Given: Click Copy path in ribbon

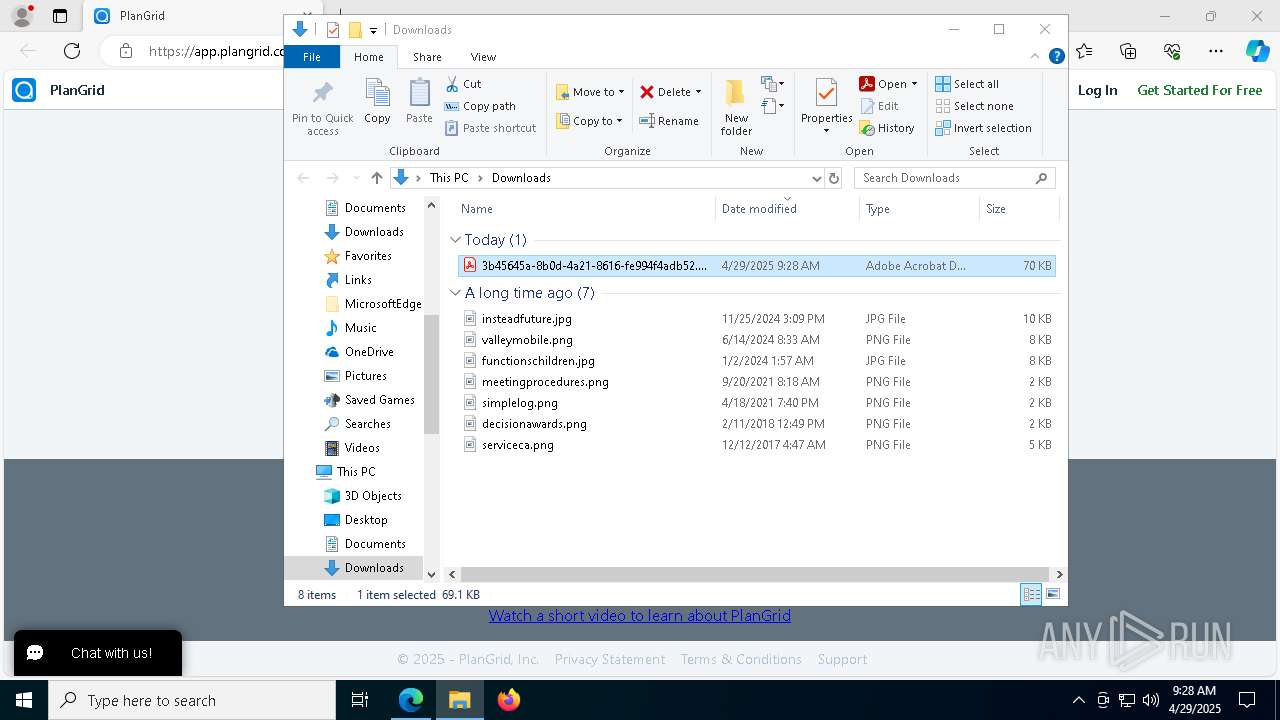Looking at the screenshot, I should click(480, 106).
